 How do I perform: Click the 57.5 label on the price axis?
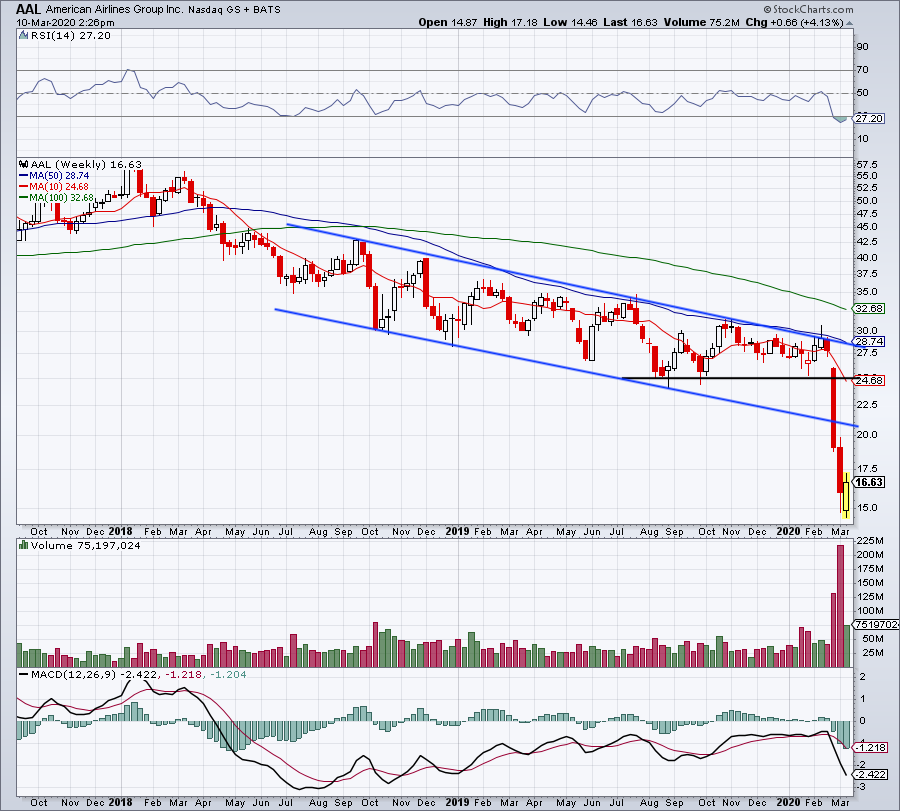(x=867, y=165)
